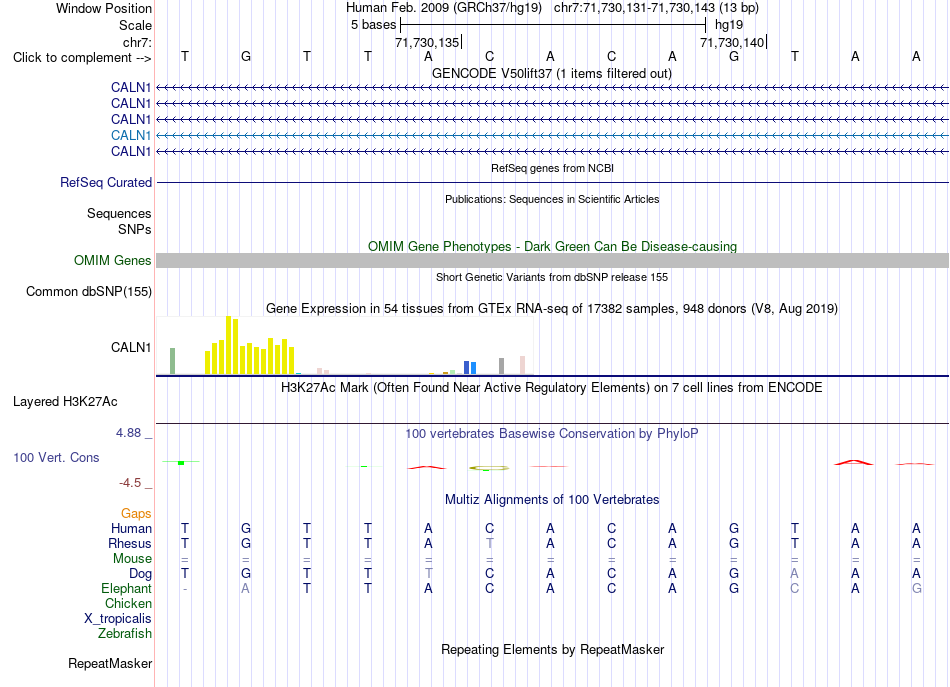Click the faded T in Dog row
The height and width of the screenshot is (687, 950).
[x=428, y=573]
